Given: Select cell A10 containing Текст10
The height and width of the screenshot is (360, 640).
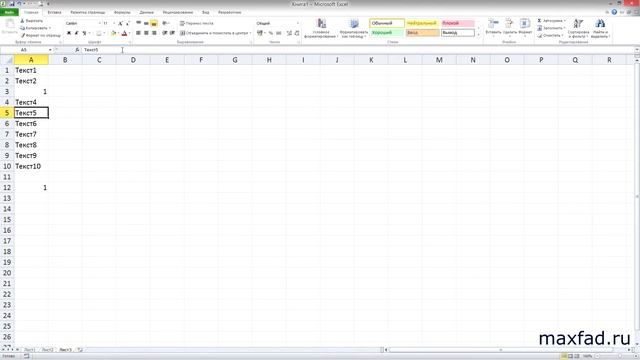Looking at the screenshot, I should [31, 166].
